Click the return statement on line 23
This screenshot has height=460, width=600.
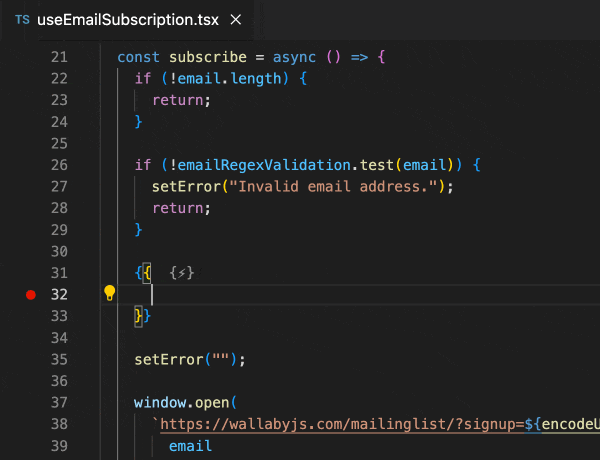coord(178,100)
